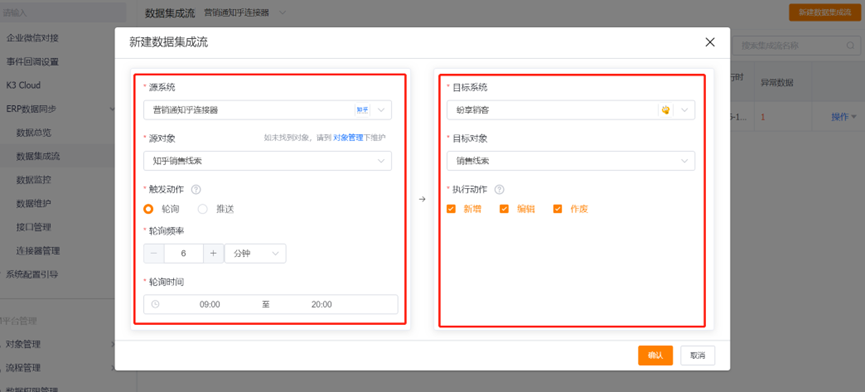Increase polling frequency with plus button
865x392 pixels.
click(x=213, y=254)
